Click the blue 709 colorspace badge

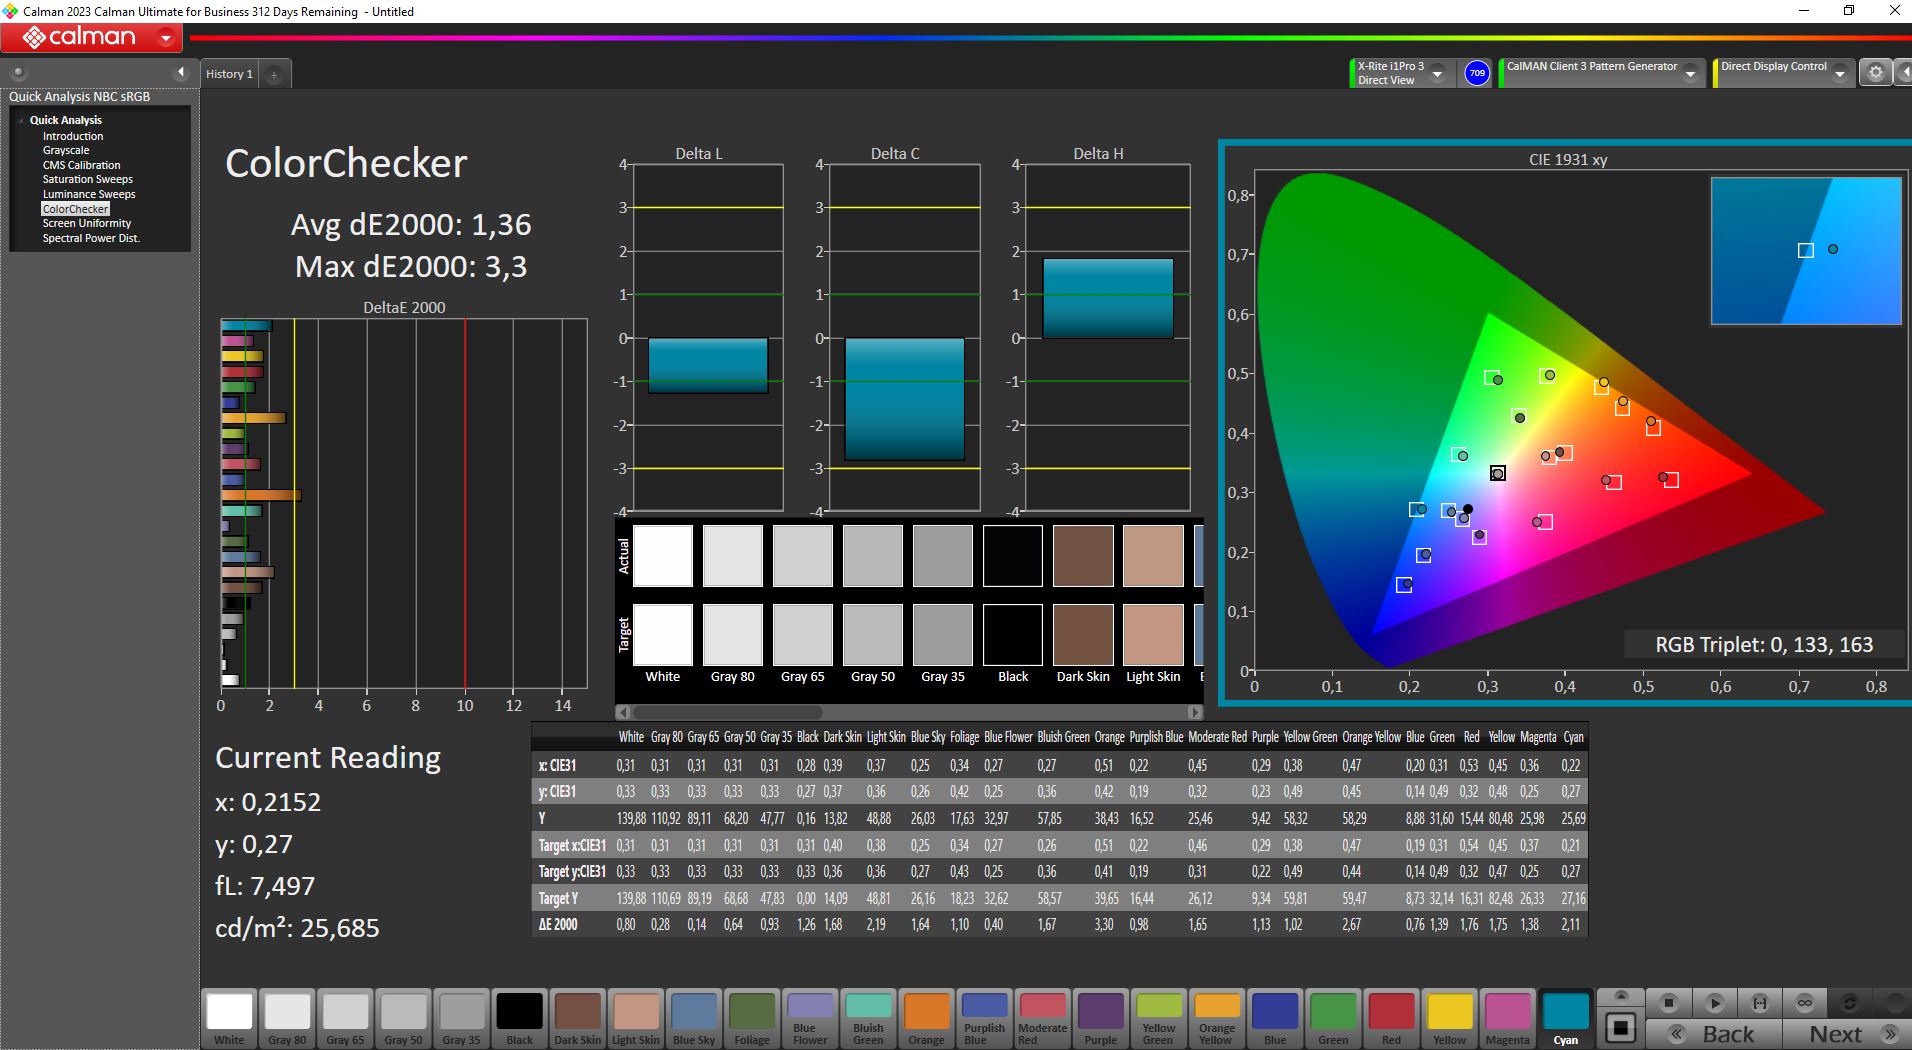tap(1476, 73)
